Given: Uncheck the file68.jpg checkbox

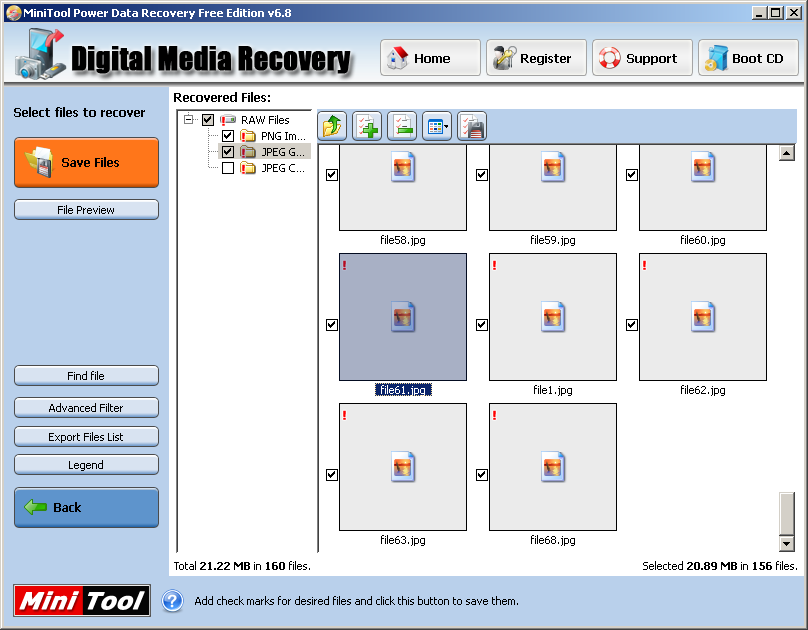Looking at the screenshot, I should coord(482,475).
